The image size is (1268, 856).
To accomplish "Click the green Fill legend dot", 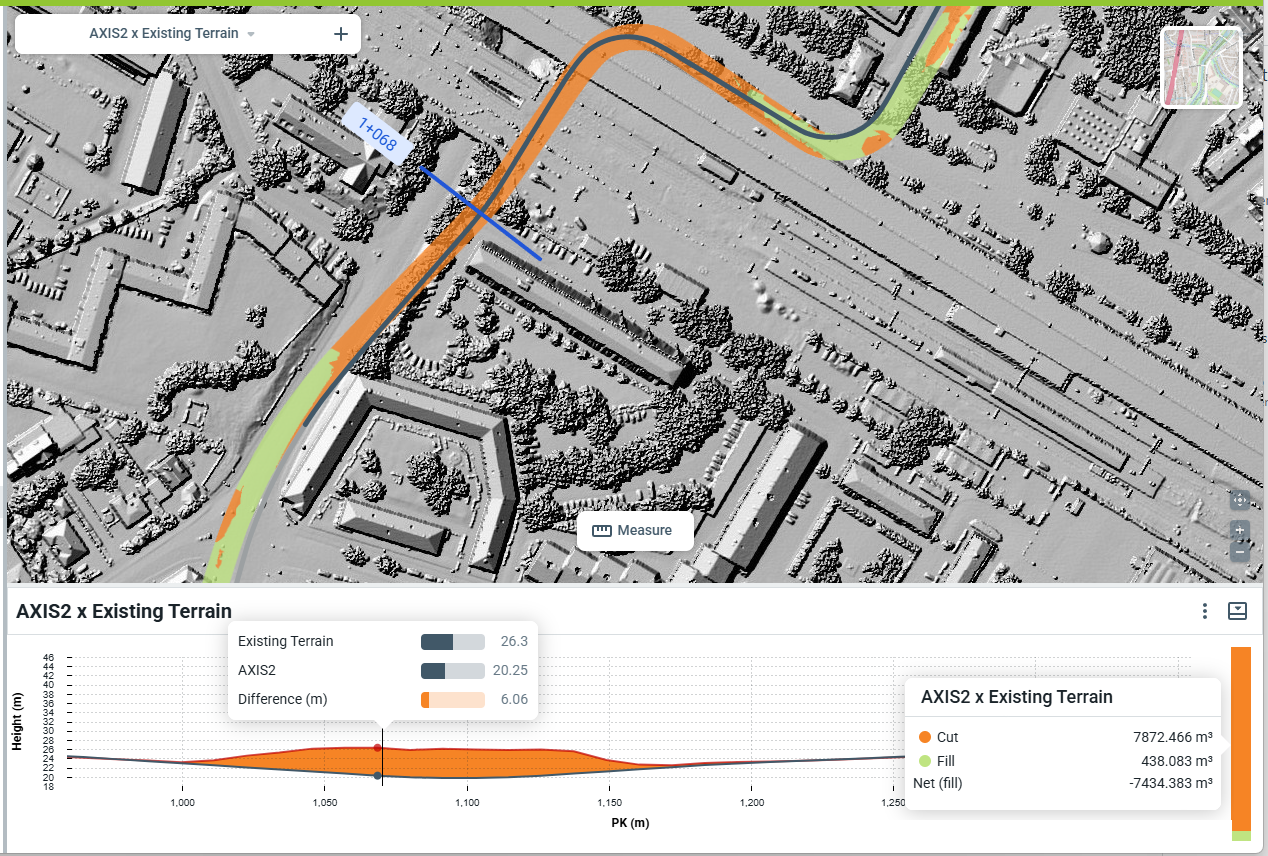I will coord(924,761).
